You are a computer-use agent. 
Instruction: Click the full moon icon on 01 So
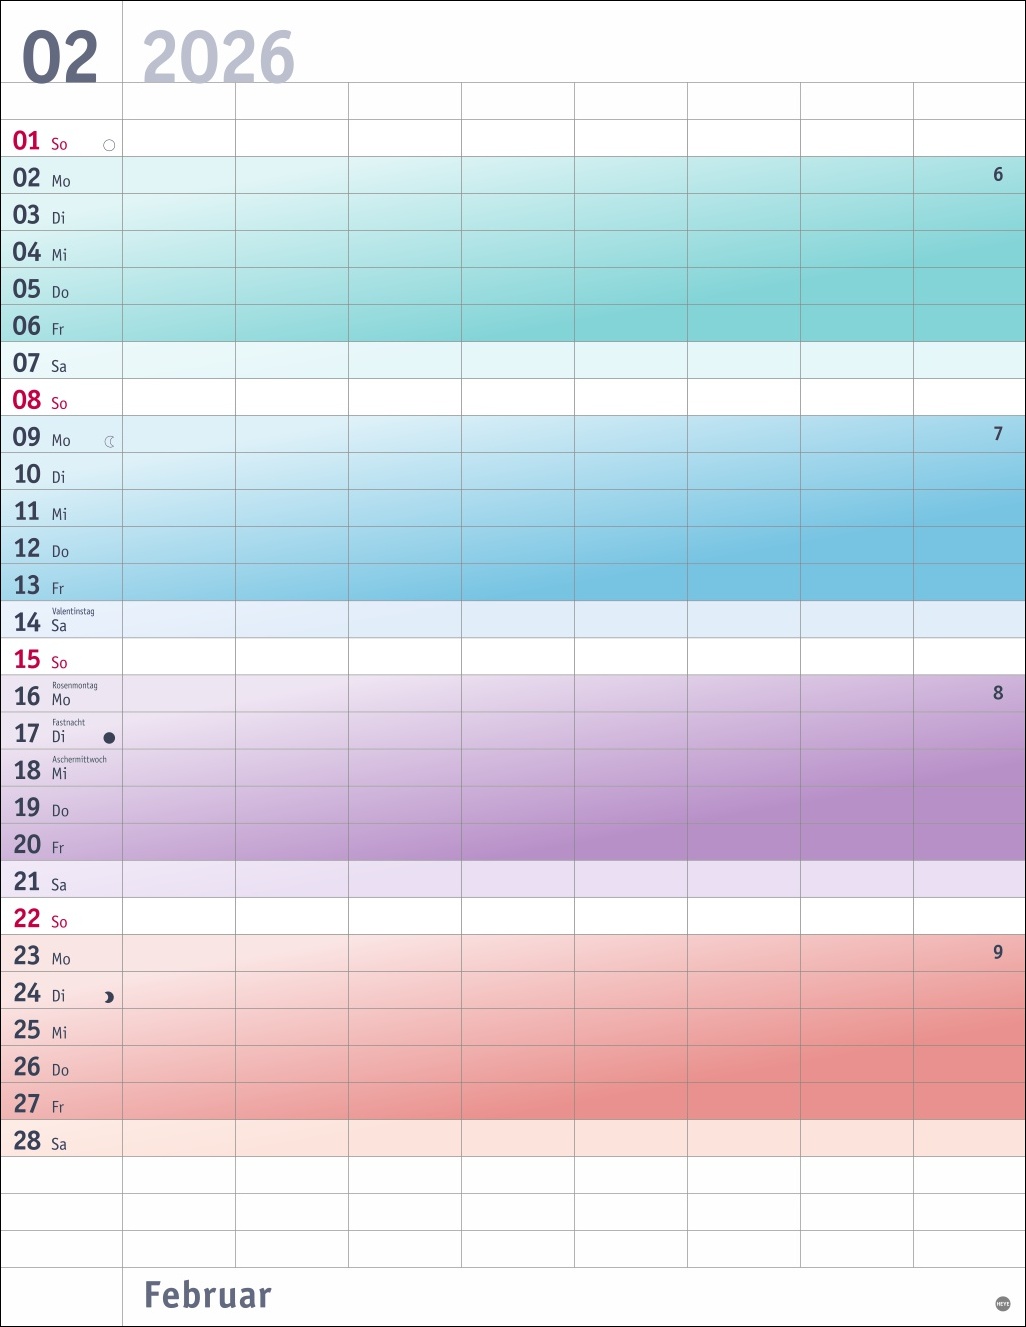point(109,145)
